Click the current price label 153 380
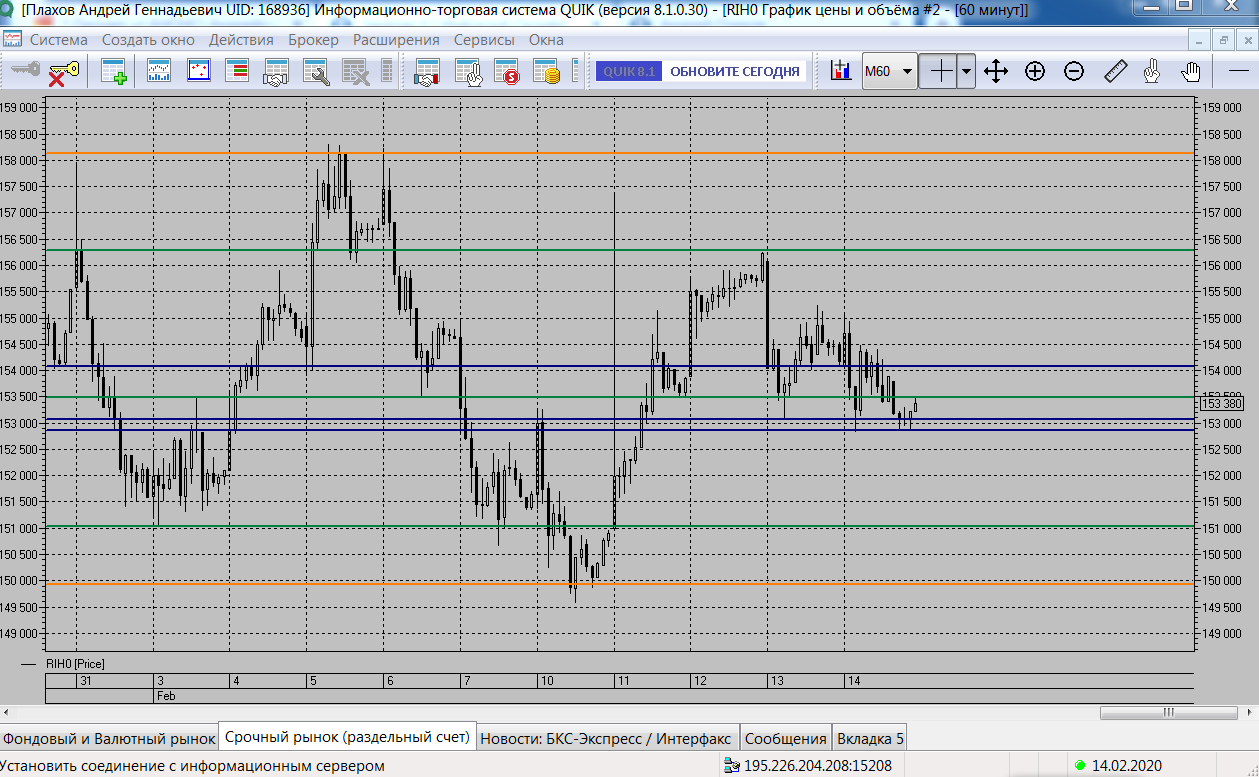The image size is (1259, 777). click(1221, 403)
